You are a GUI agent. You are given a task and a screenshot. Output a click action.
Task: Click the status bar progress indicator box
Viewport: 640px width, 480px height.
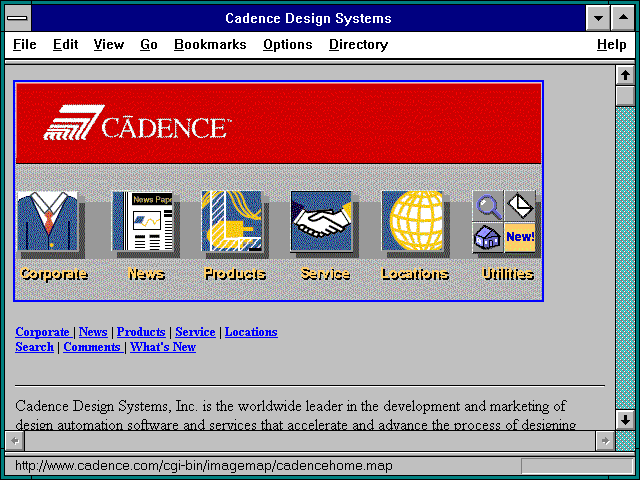pyautogui.click(x=577, y=466)
